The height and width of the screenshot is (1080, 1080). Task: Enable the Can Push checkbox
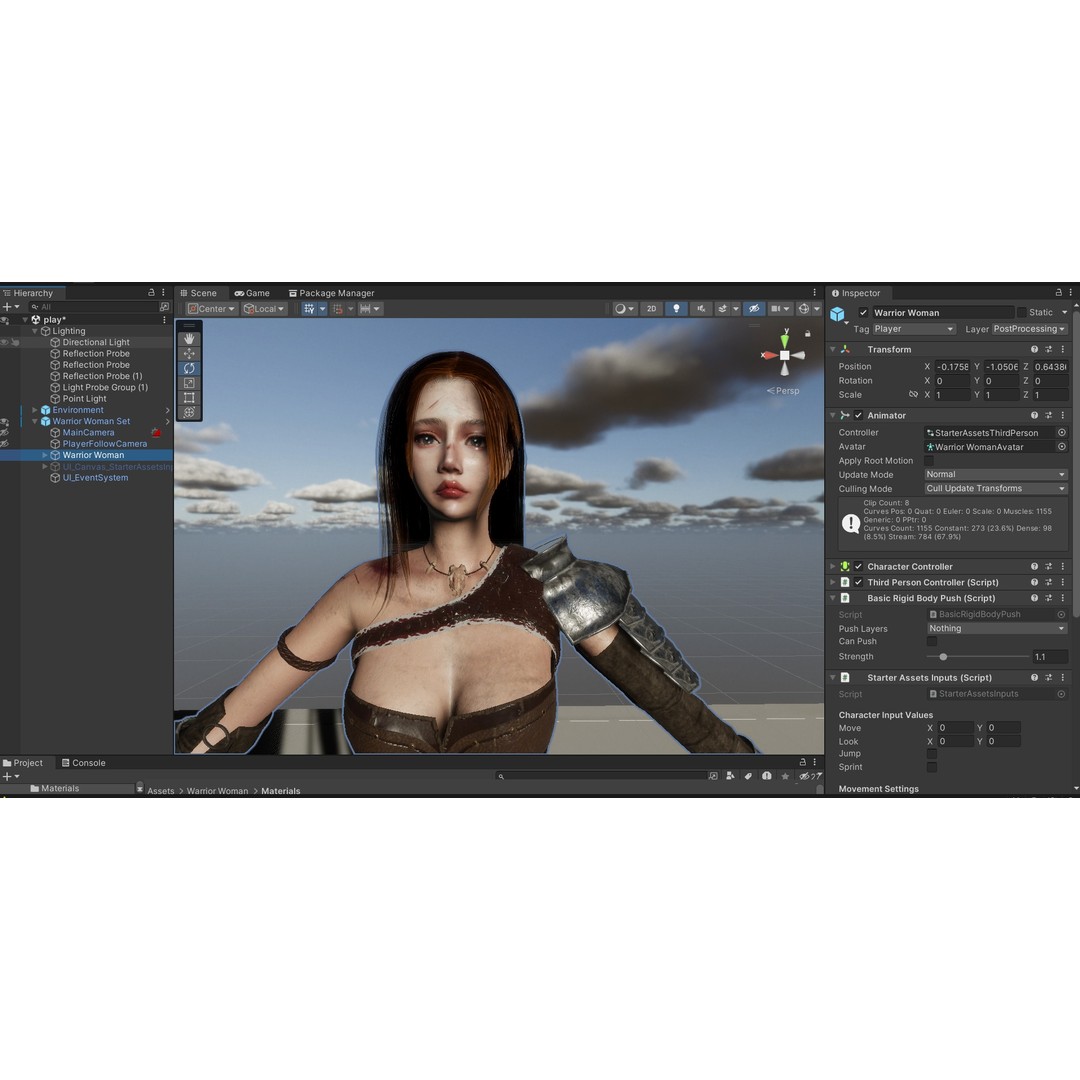coord(931,641)
